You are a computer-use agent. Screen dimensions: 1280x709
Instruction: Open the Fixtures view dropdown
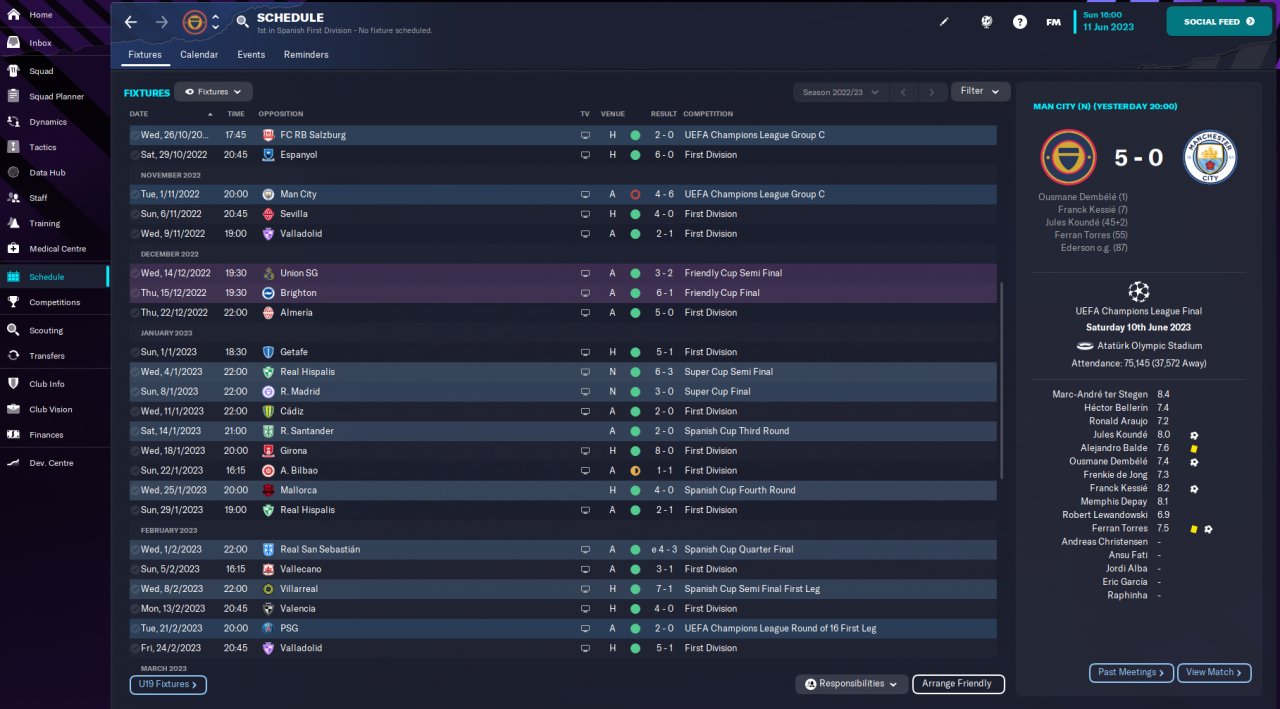[213, 92]
